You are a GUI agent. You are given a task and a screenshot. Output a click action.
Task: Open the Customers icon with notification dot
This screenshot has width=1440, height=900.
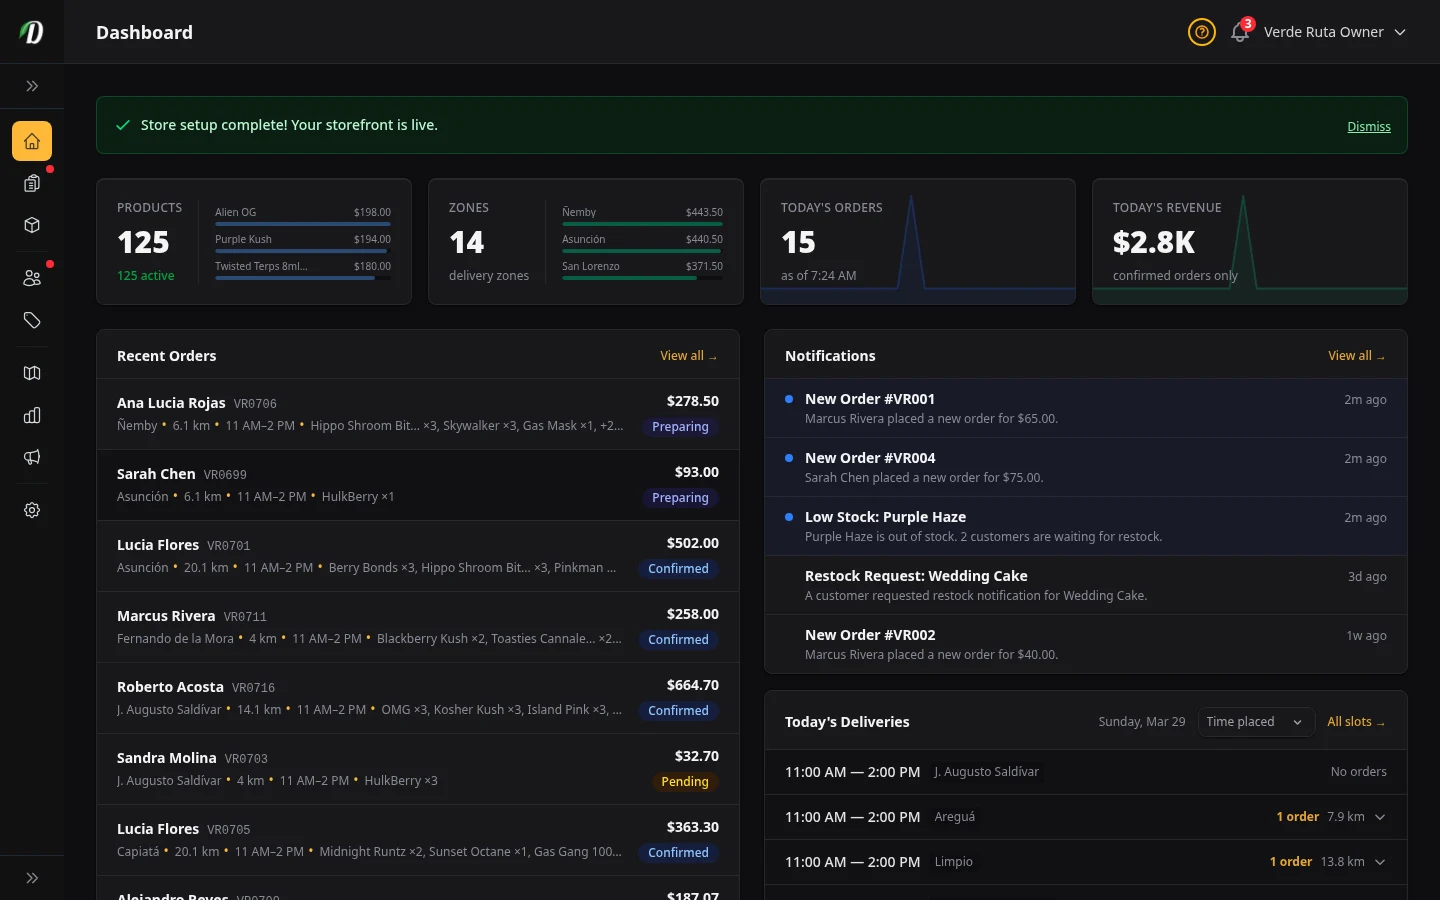point(32,277)
